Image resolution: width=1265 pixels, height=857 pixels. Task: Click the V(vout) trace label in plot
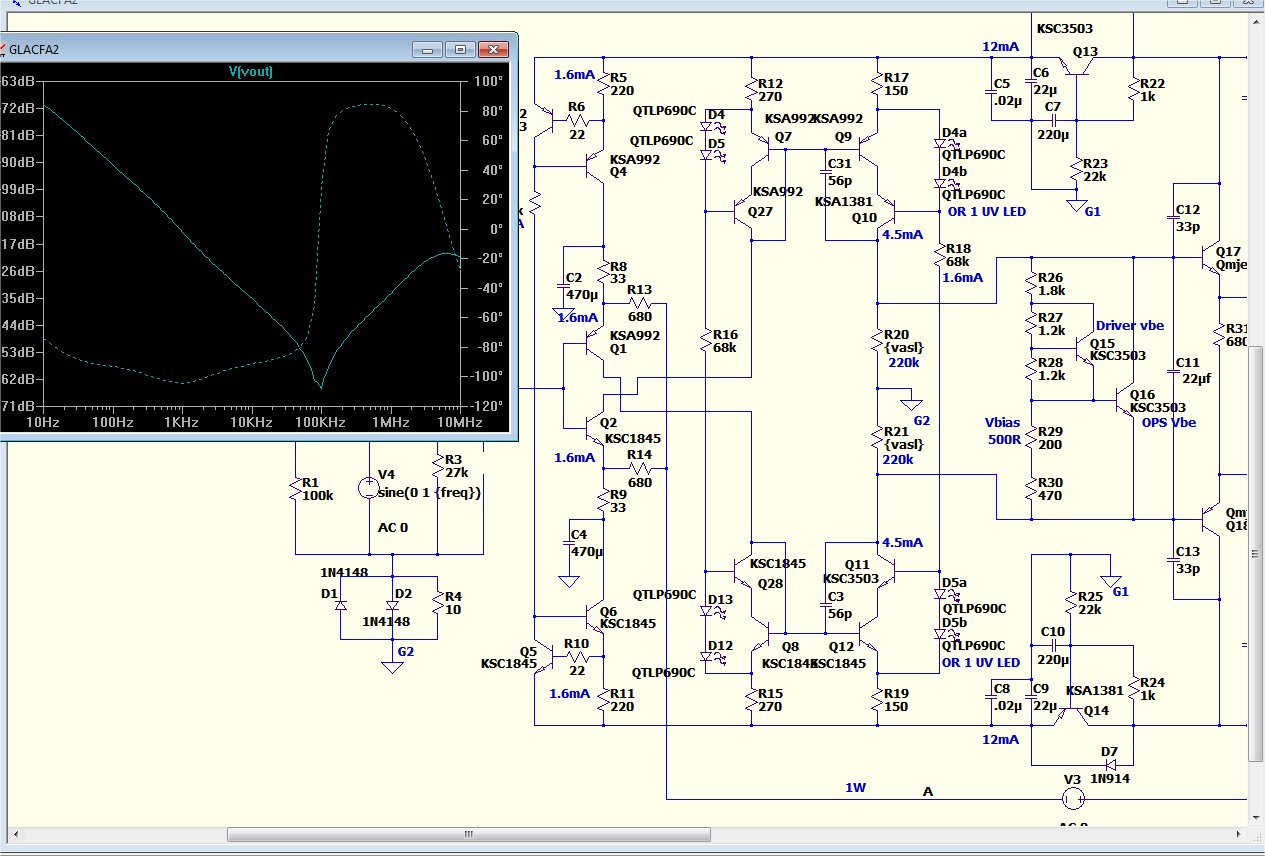pos(249,71)
